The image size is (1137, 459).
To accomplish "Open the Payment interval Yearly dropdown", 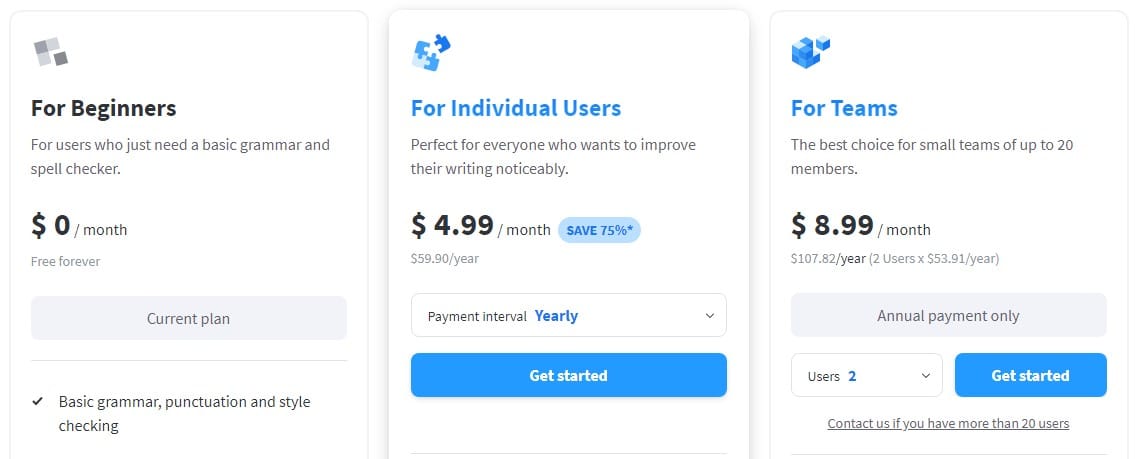I will 568,316.
